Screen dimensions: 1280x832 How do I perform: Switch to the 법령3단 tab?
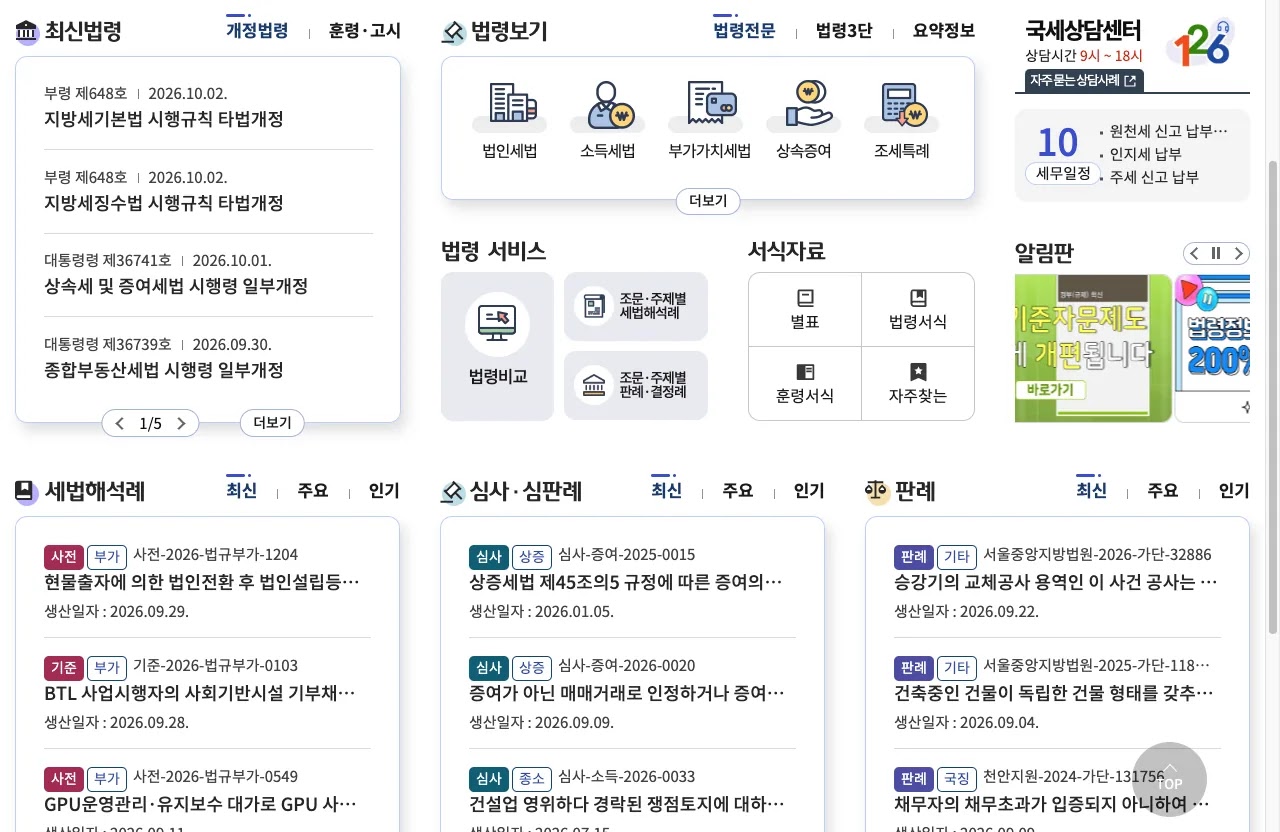[x=844, y=31]
